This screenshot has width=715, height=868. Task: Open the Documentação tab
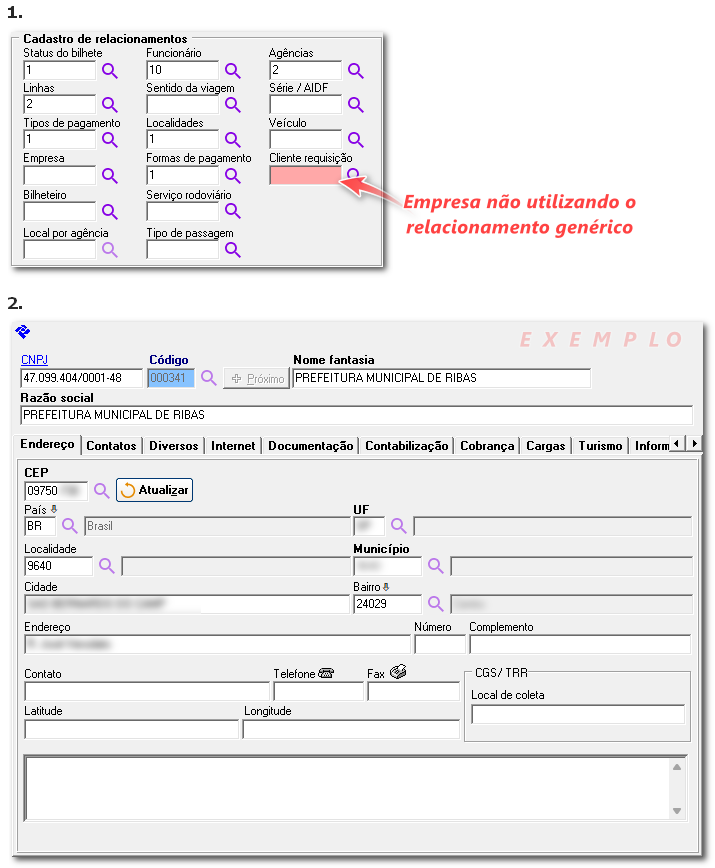point(310,446)
